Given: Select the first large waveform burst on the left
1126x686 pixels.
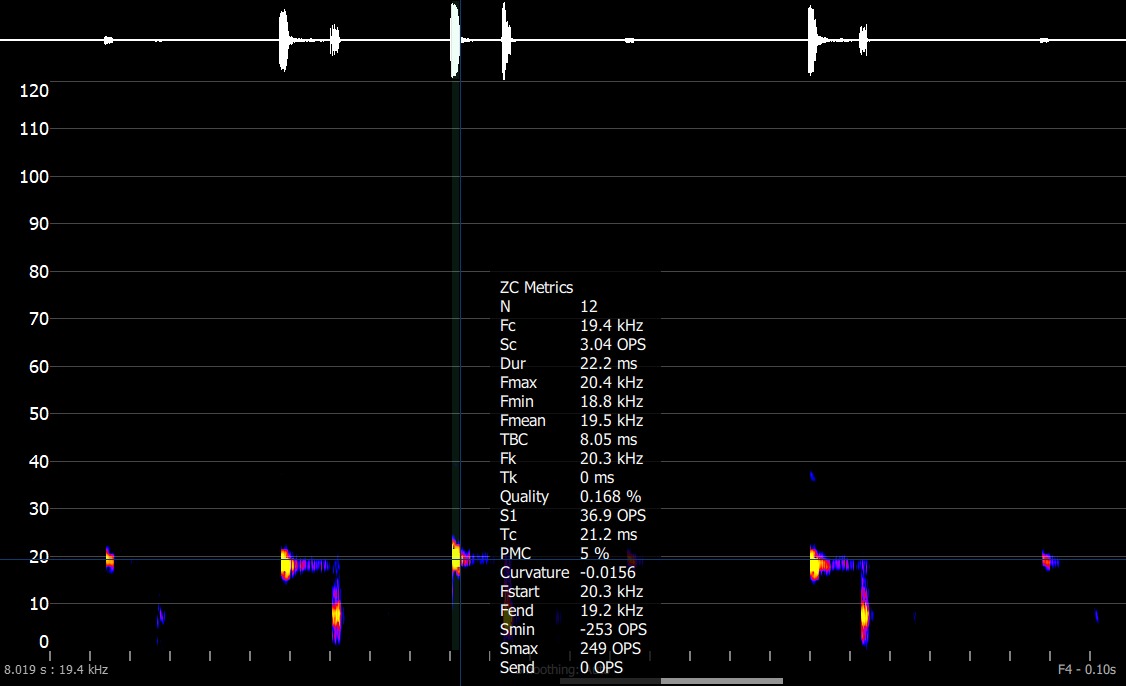Looking at the screenshot, I should [x=284, y=41].
